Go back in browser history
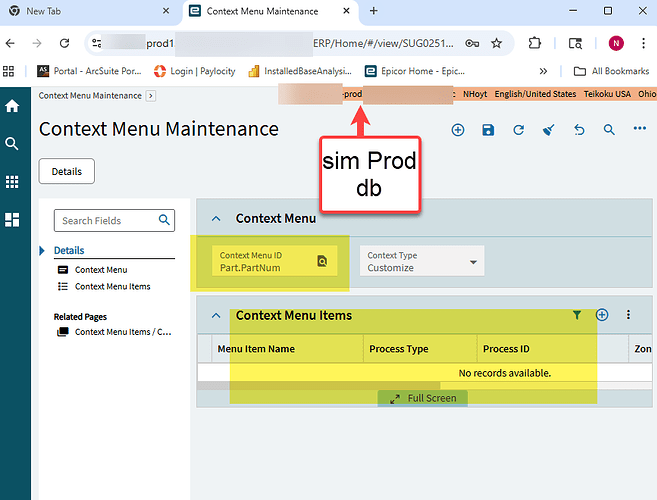Screen dimensions: 657x500 10,43
